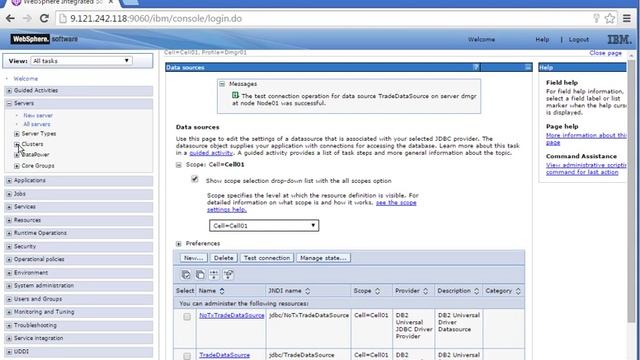Screen dimensions: 640x360
Task: Expand the Preferences section
Action: click(178, 244)
